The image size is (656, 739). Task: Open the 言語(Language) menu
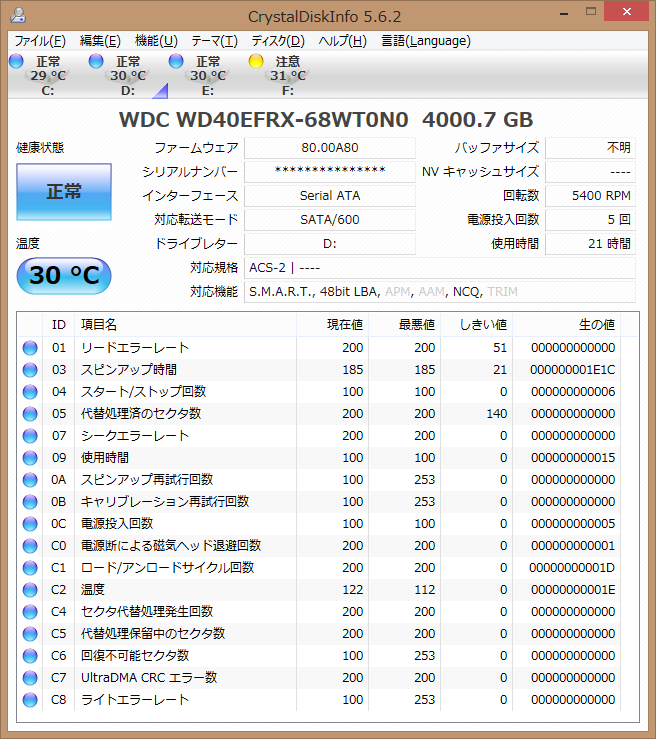tap(426, 41)
